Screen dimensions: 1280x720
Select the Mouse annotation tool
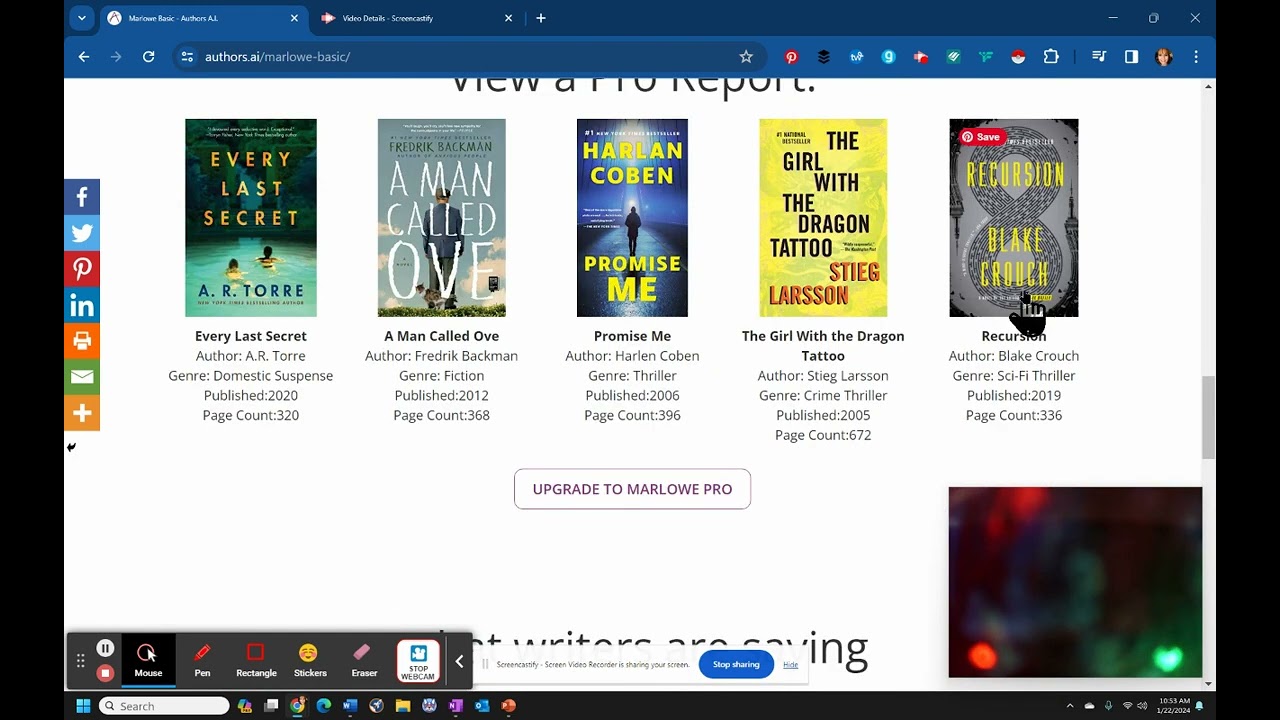pyautogui.click(x=148, y=661)
